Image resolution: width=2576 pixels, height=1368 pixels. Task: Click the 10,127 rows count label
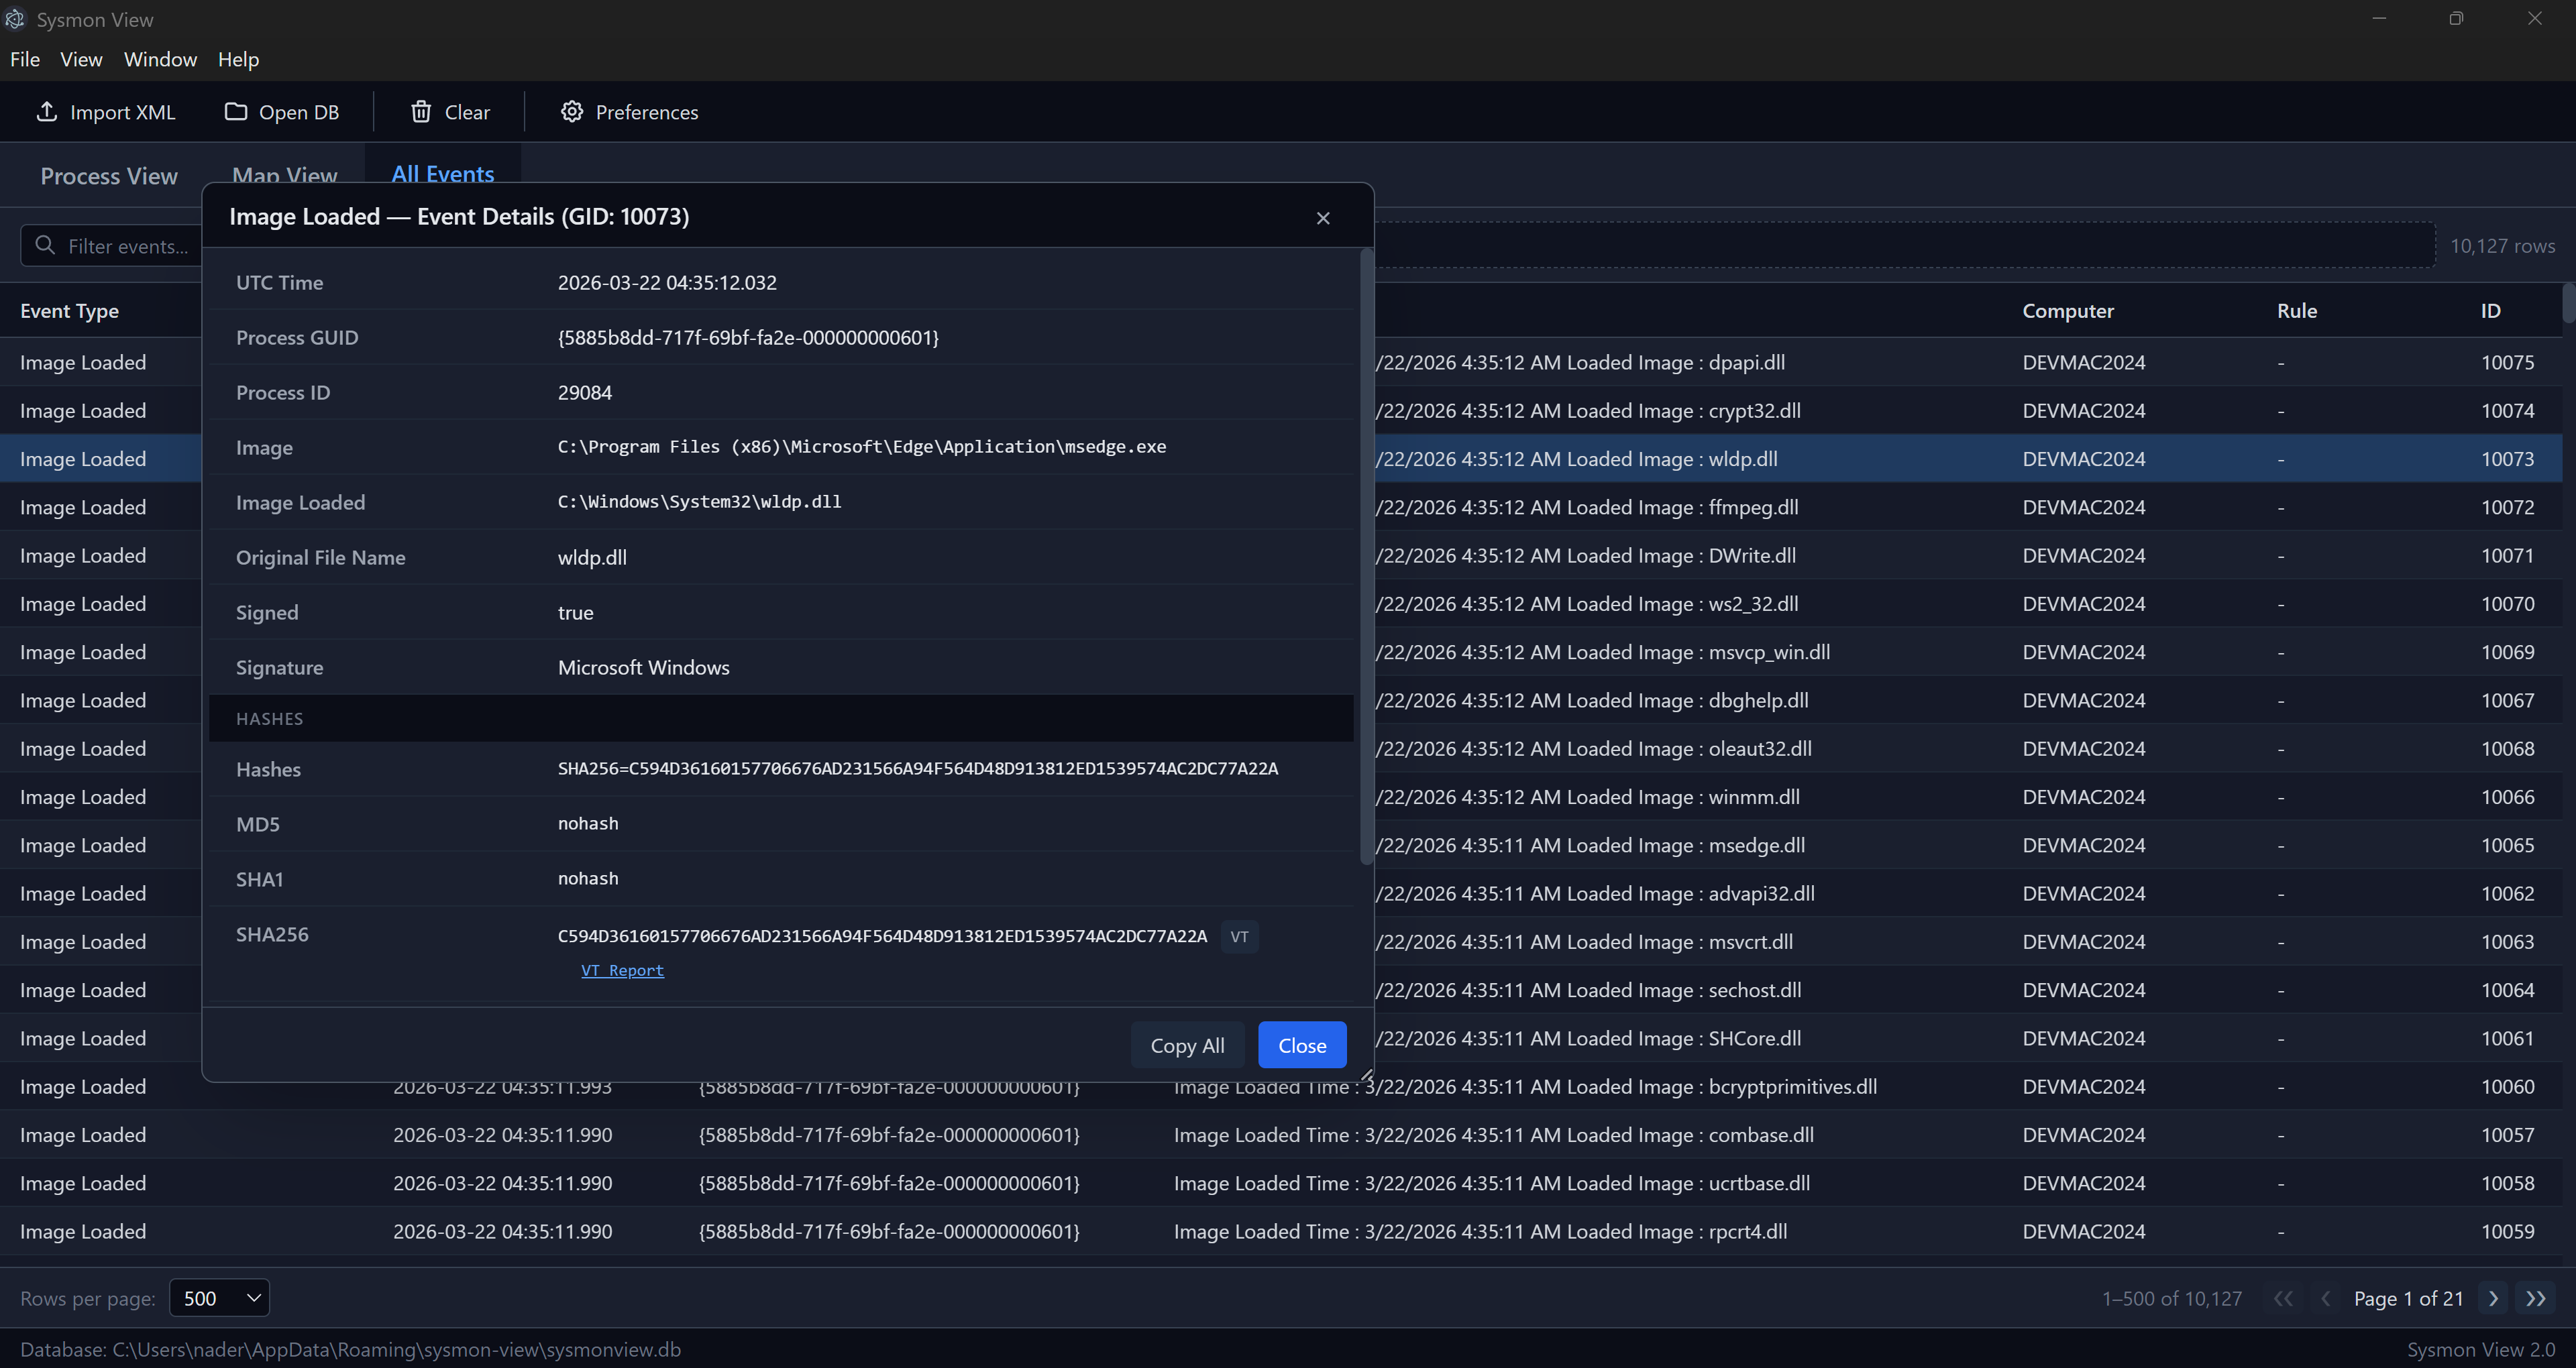tap(2502, 246)
